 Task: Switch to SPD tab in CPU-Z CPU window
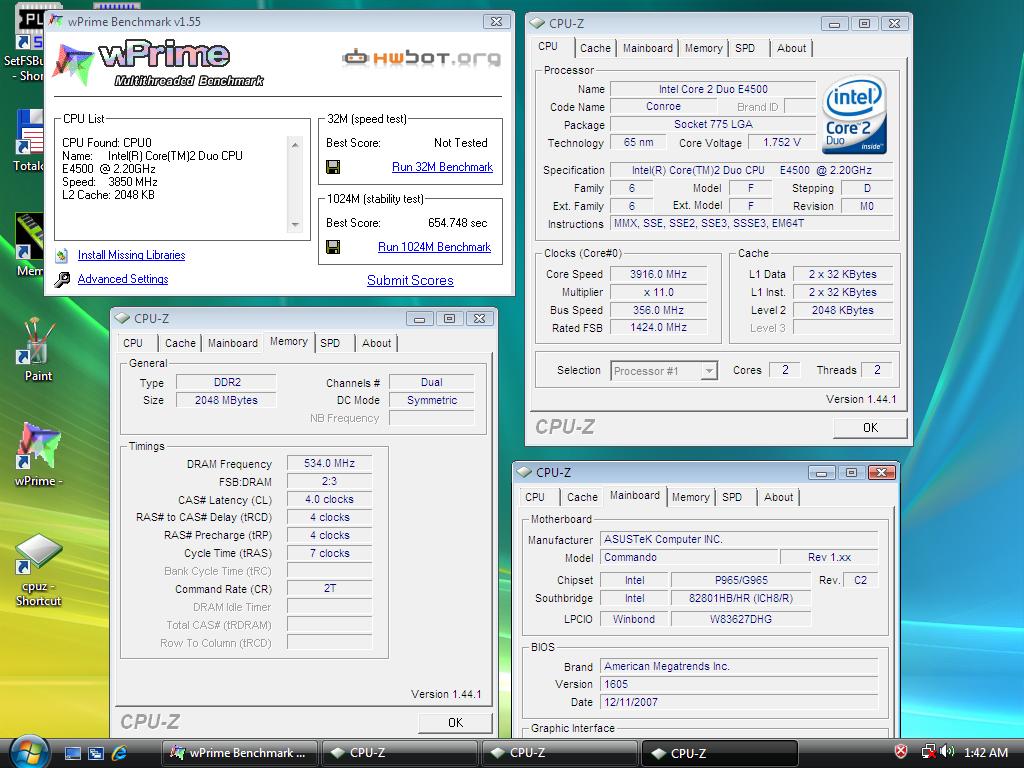(x=744, y=48)
